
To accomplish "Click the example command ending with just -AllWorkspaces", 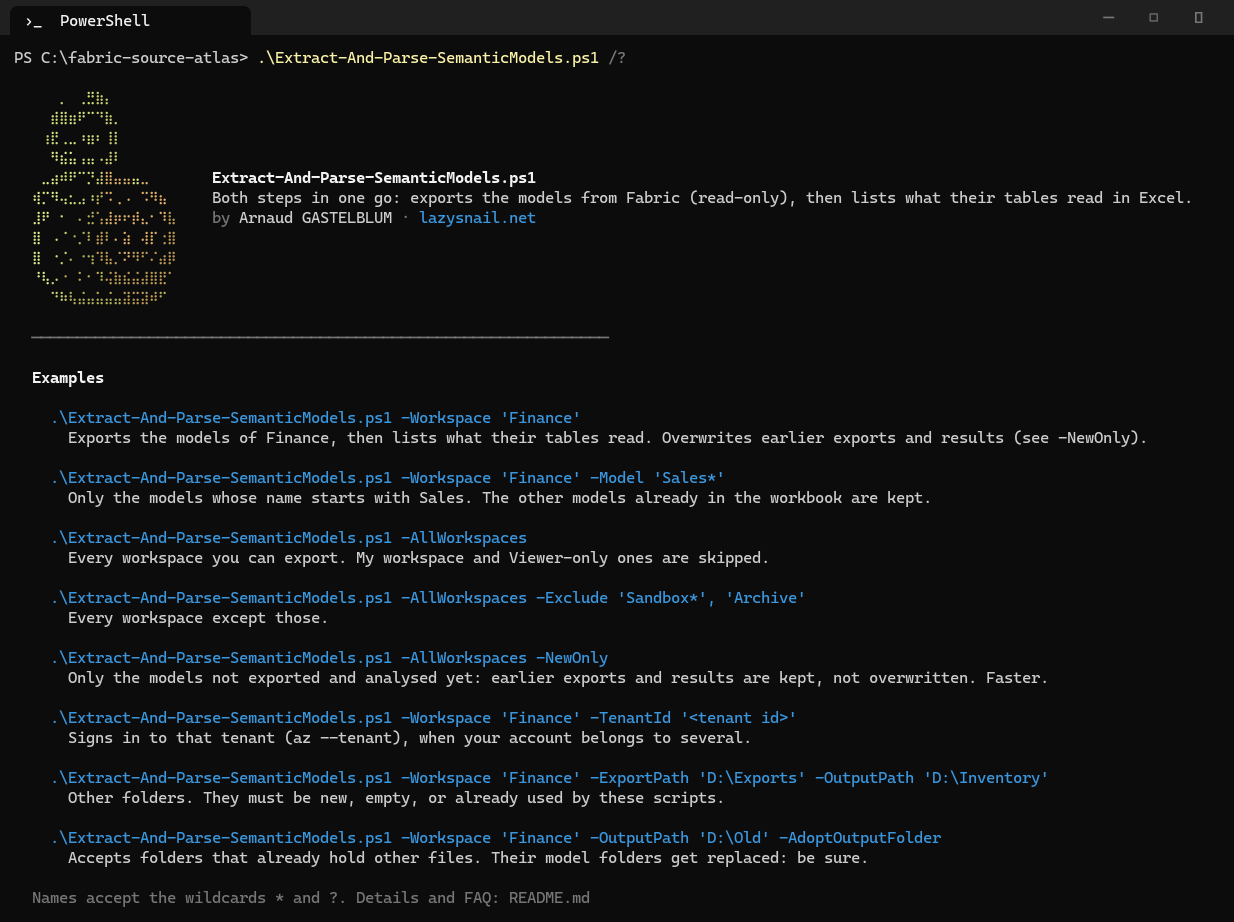I will pyautogui.click(x=289, y=538).
